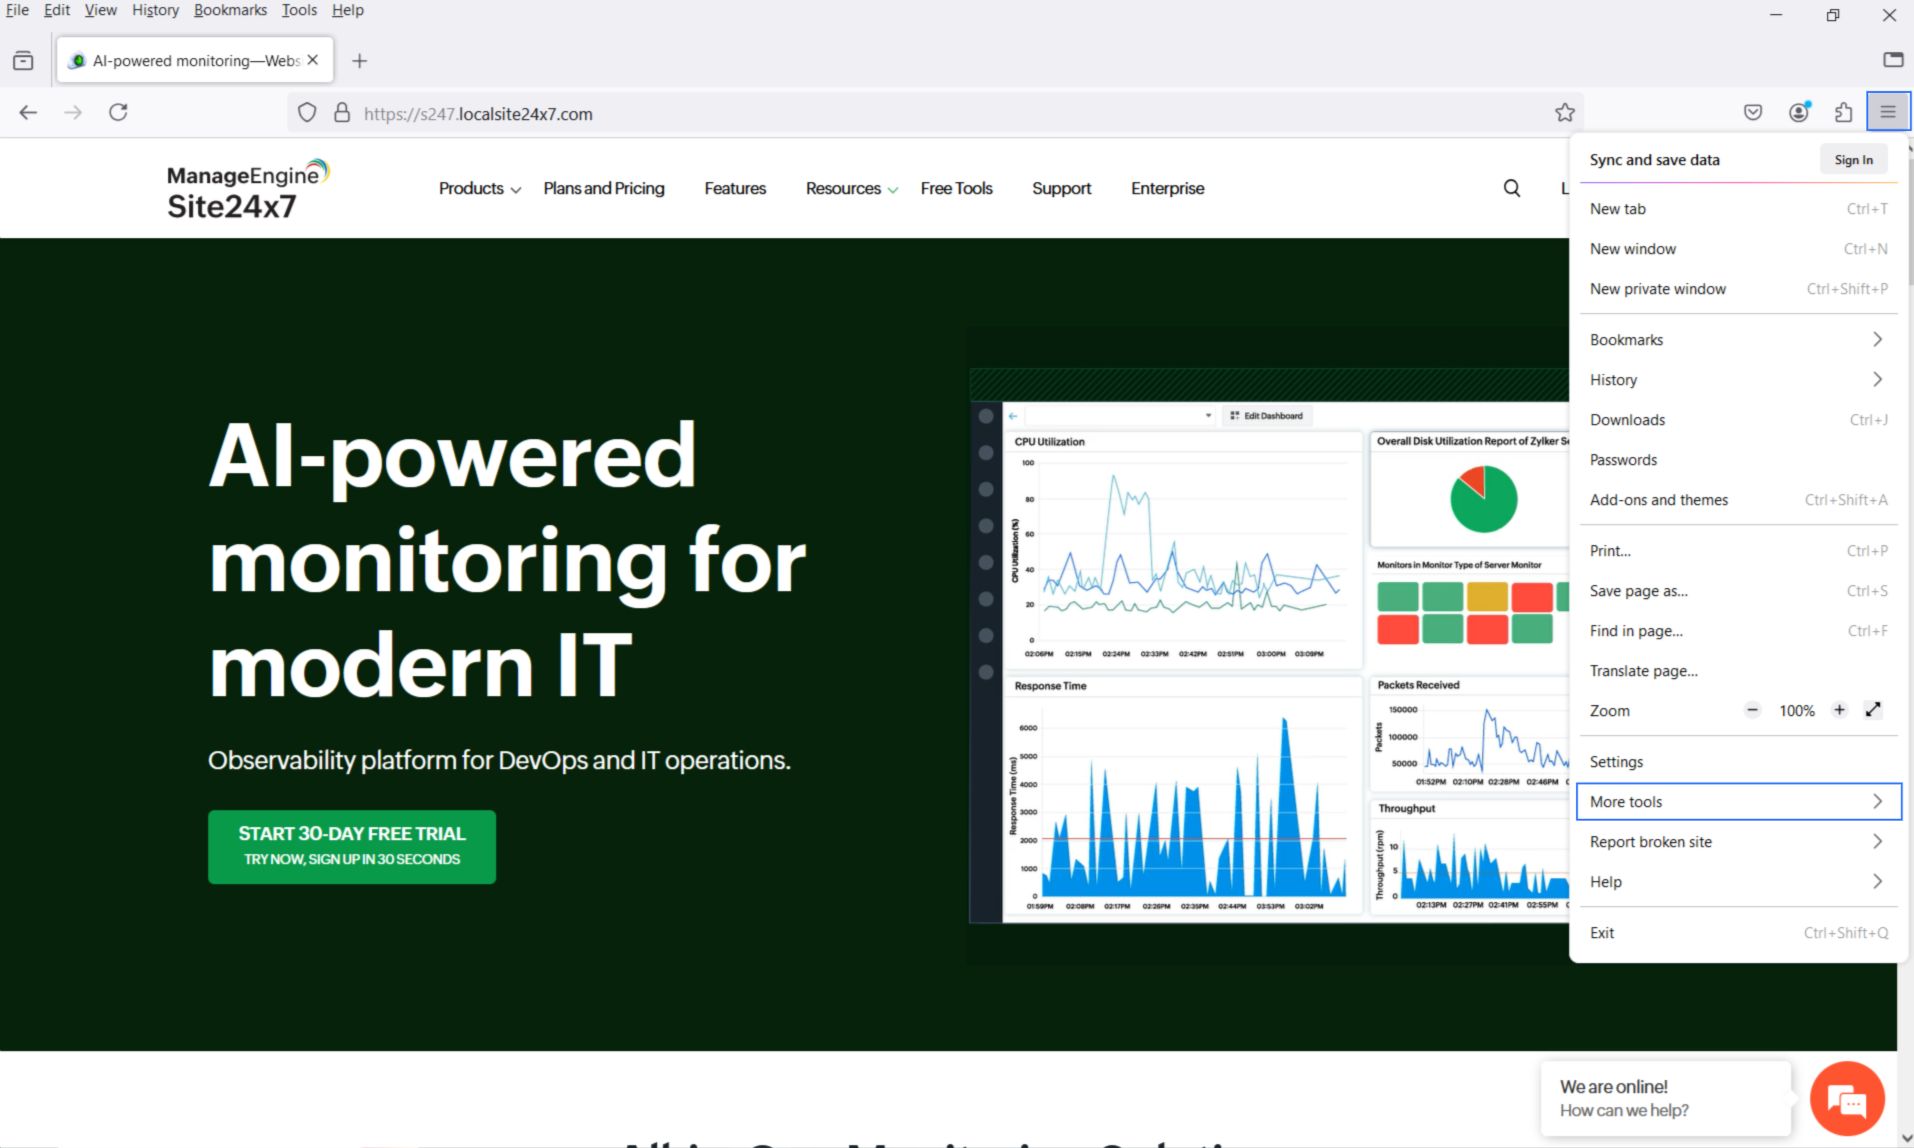The height and width of the screenshot is (1148, 1914).
Task: Open the extensions puzzle icon
Action: tap(1843, 112)
